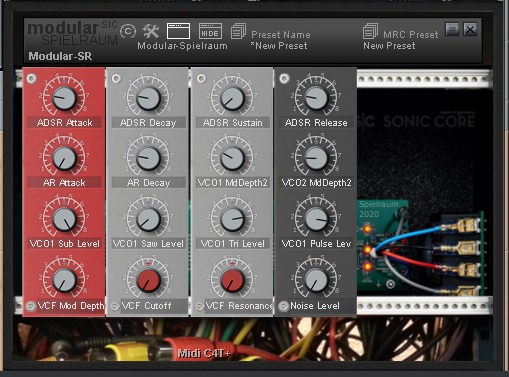509x377 pixels.
Task: Select the VCO1 MdDepth2 label
Action: 232,183
